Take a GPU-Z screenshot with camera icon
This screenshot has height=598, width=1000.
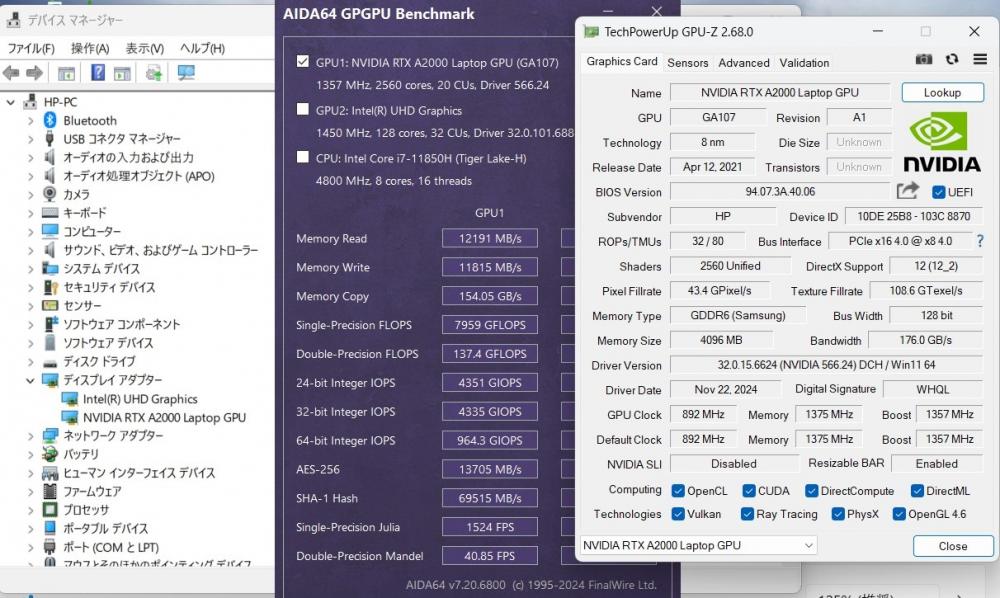click(924, 61)
